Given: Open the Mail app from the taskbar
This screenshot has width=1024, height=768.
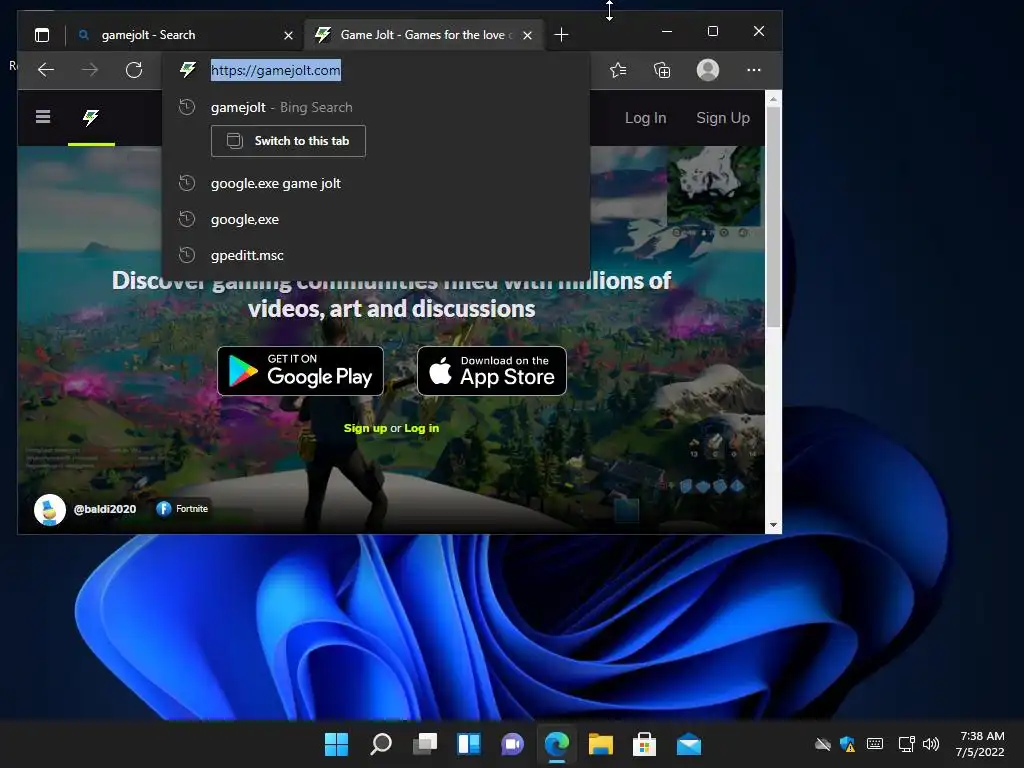Looking at the screenshot, I should (689, 744).
